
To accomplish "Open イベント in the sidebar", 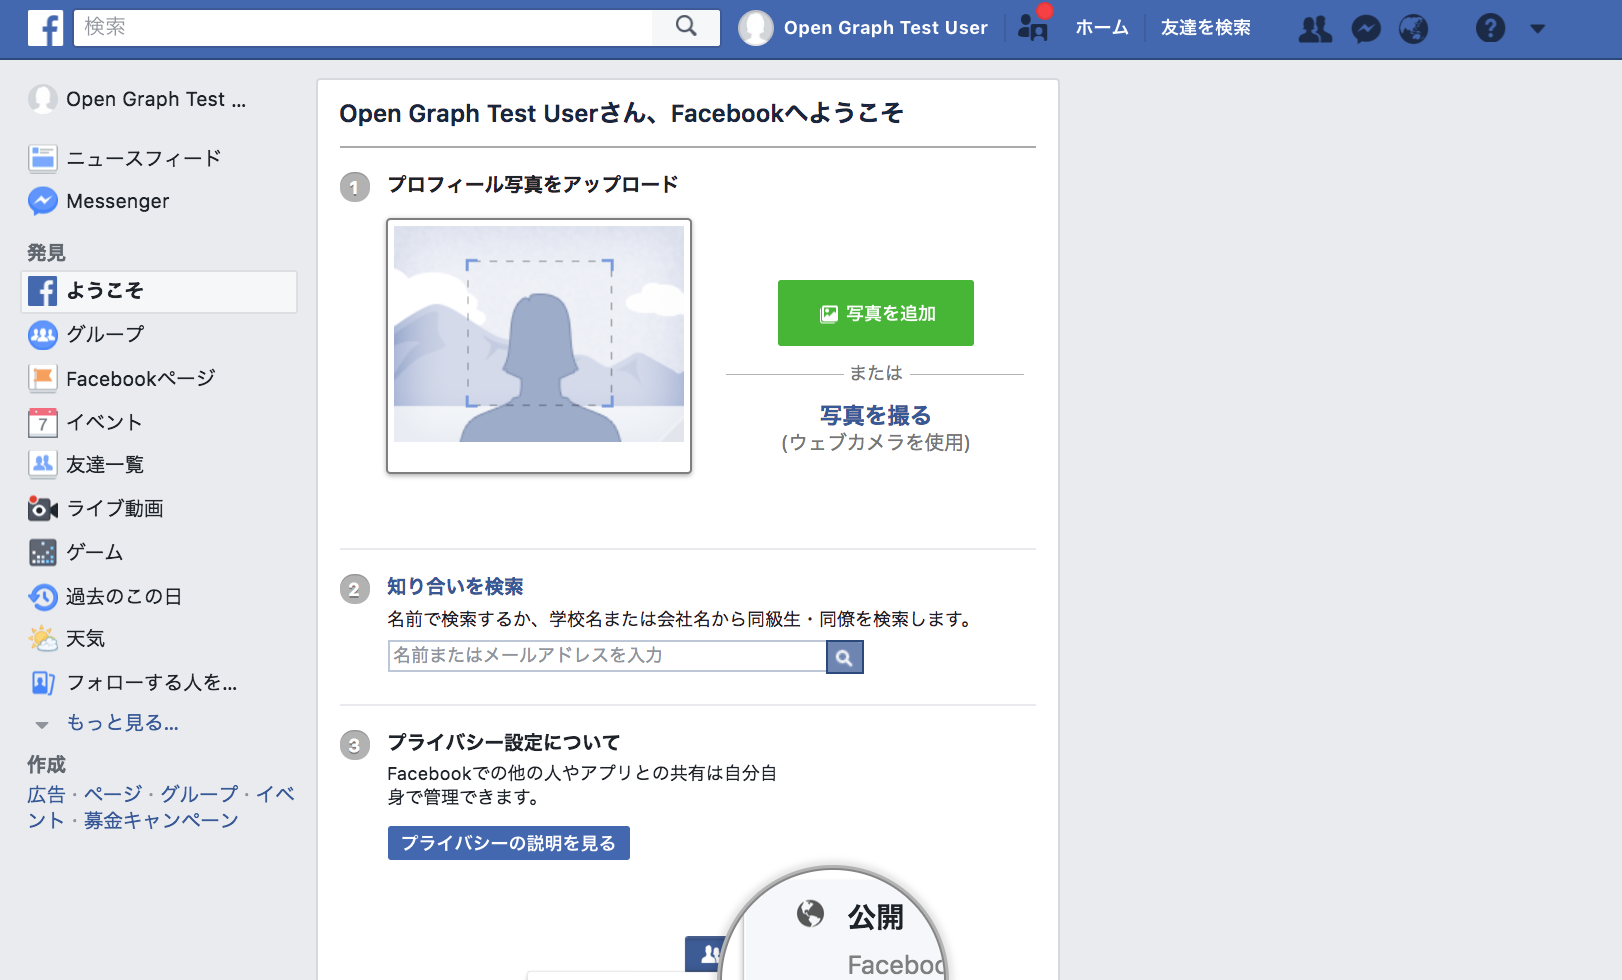I will [104, 422].
